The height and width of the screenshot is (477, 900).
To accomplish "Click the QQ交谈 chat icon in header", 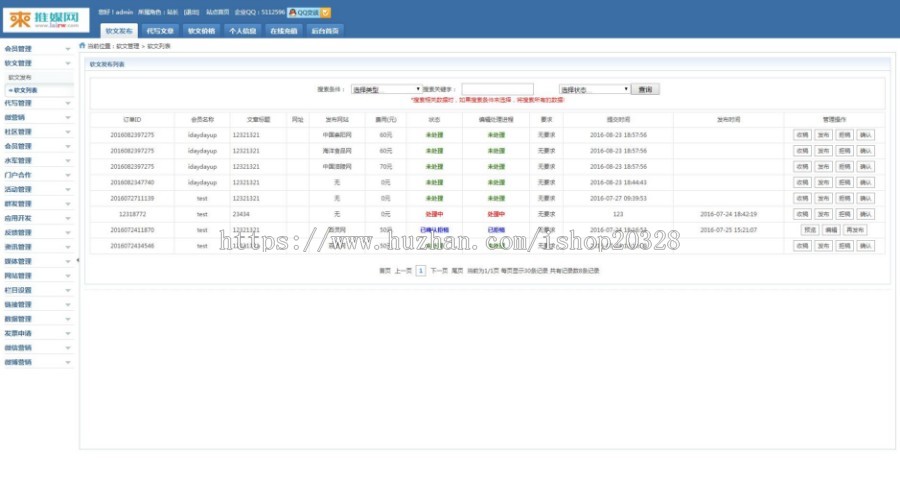I will [308, 12].
